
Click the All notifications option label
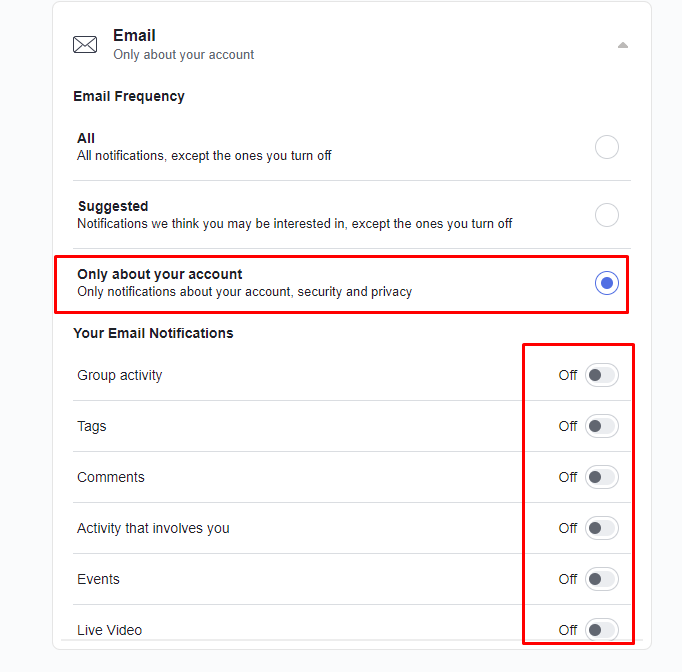[x=86, y=138]
